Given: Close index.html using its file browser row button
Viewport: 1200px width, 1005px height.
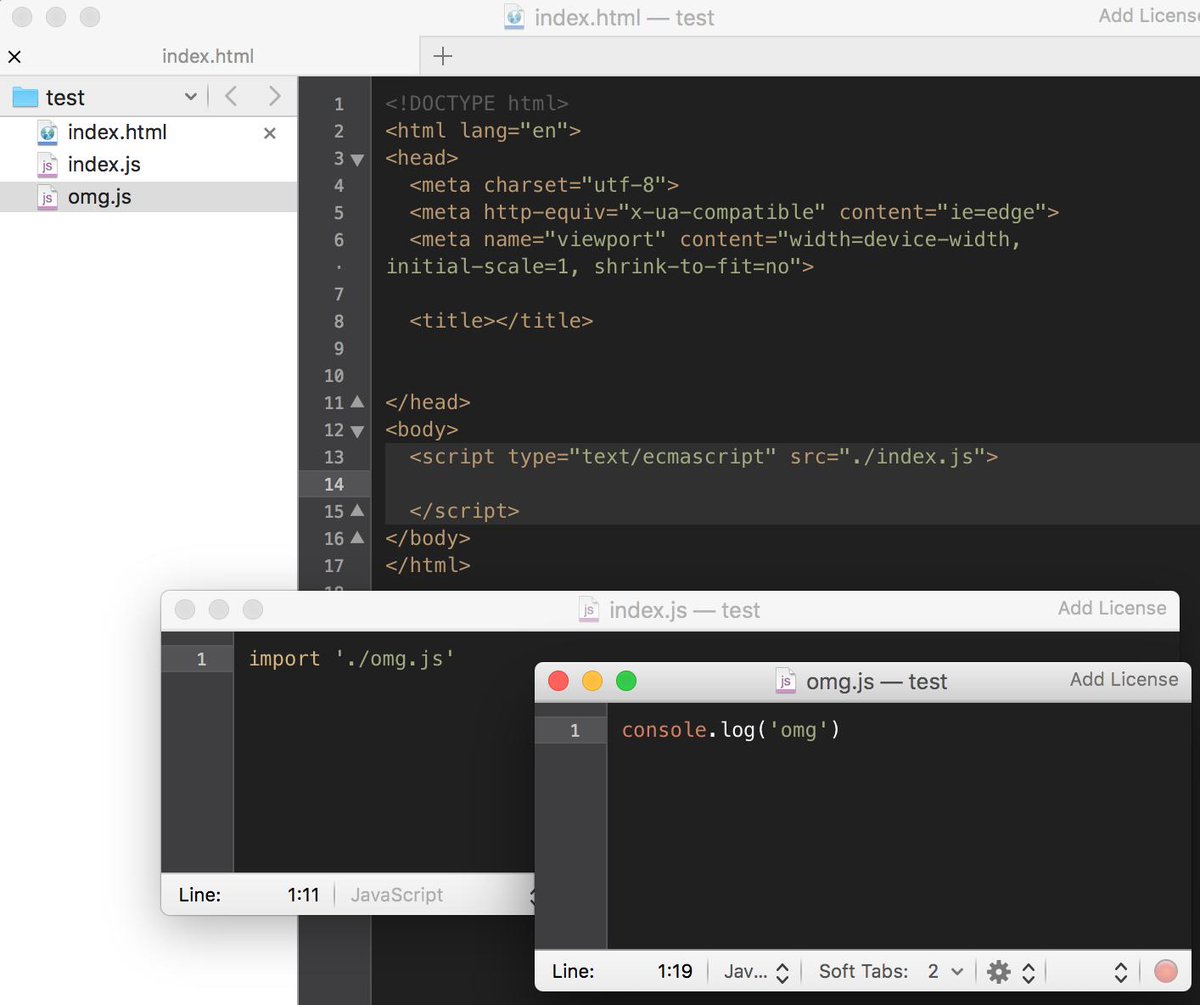Looking at the screenshot, I should (269, 133).
